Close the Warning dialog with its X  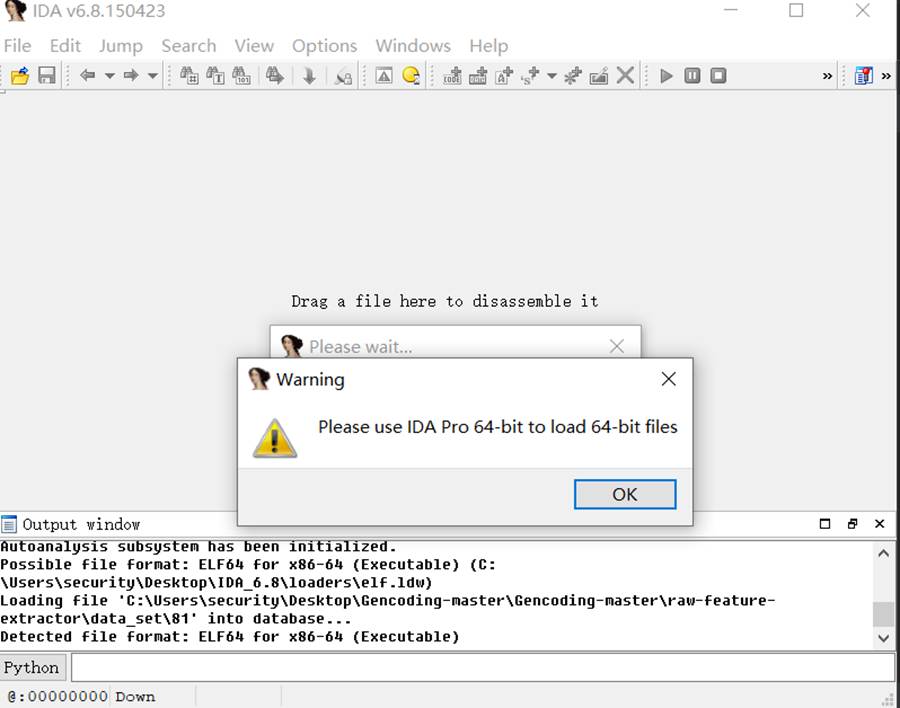tap(668, 379)
